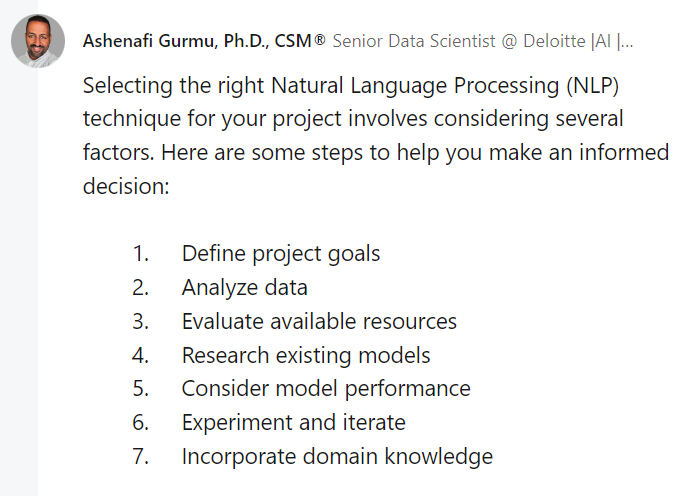Click the author name Ashenafi Gurmu, Ph.D., CSM

197,41
